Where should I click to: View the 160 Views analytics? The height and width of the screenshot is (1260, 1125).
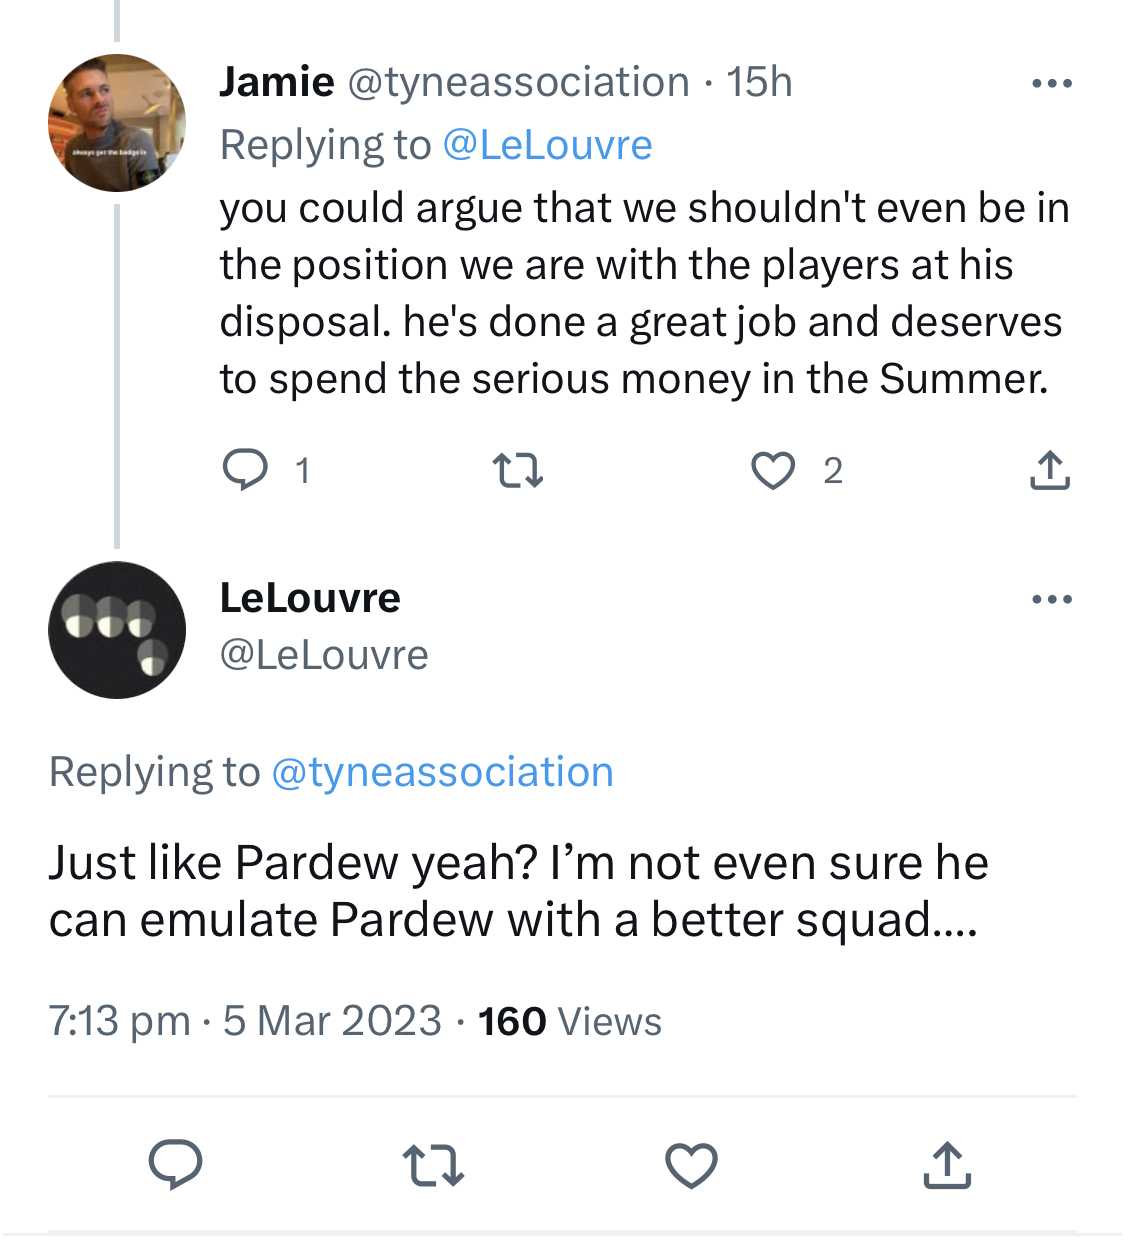(x=570, y=1021)
